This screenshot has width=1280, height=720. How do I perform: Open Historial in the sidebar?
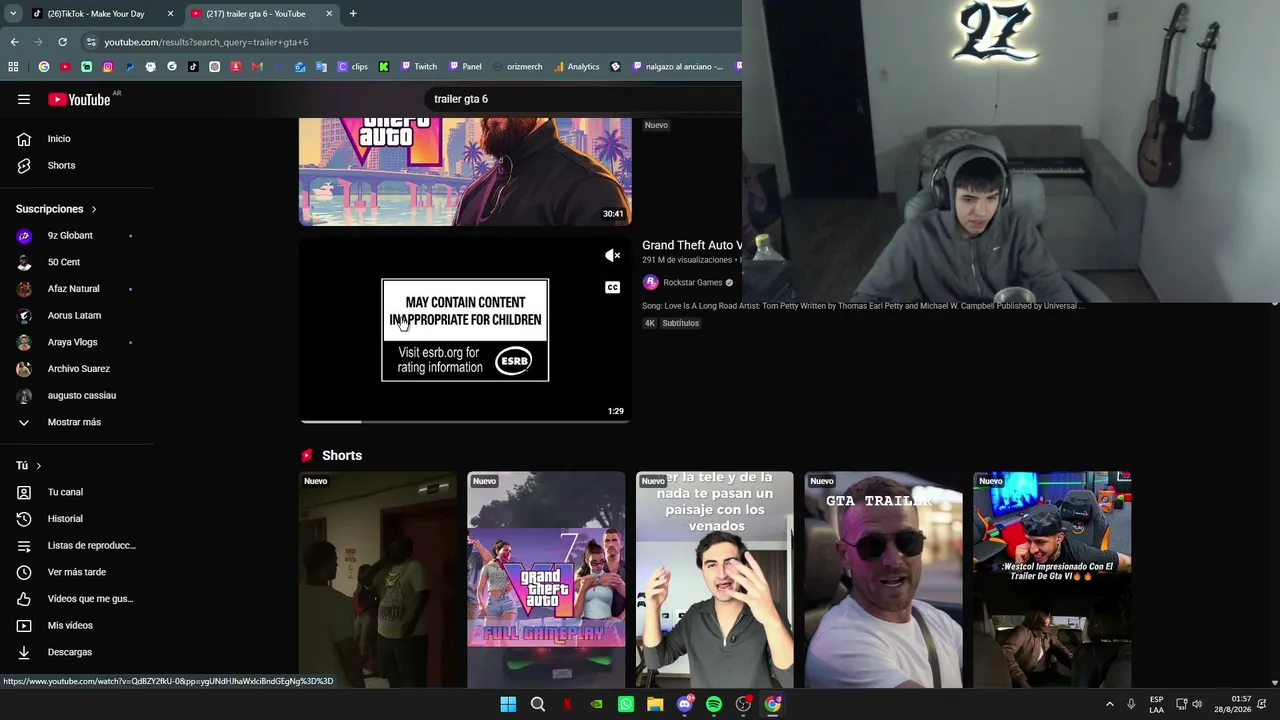[x=65, y=519]
